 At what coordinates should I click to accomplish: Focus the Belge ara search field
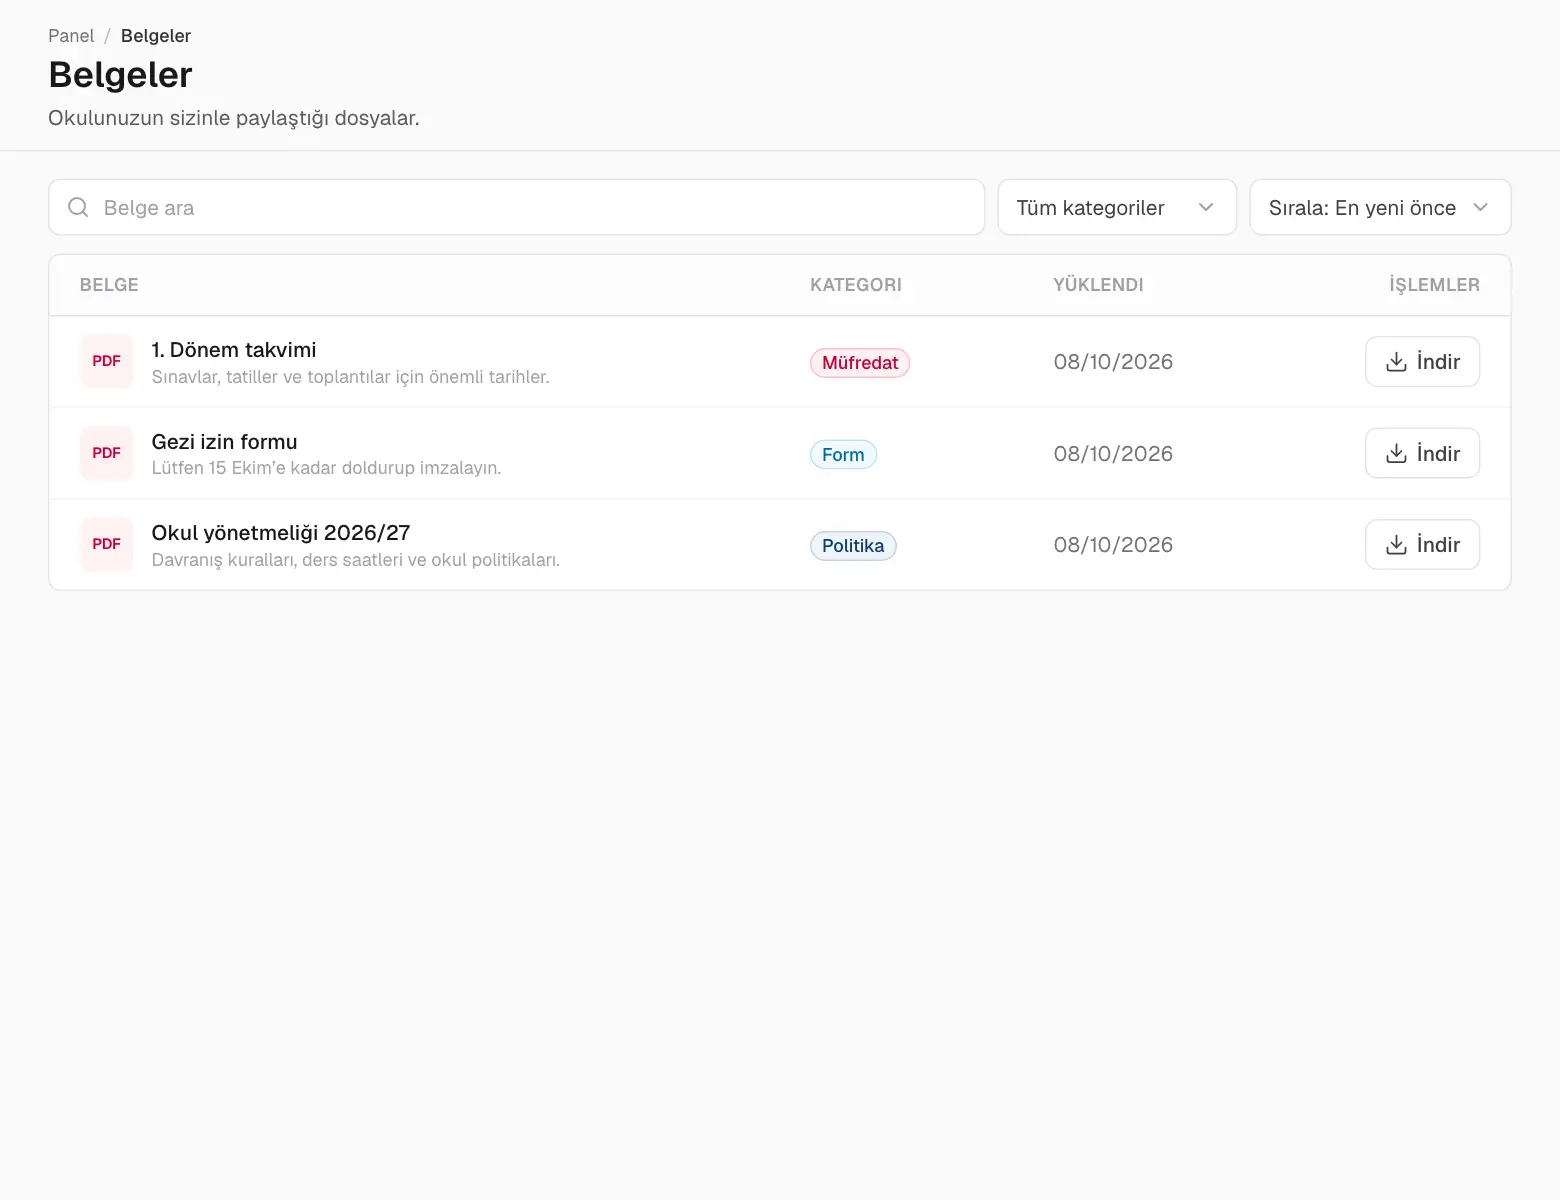(516, 207)
